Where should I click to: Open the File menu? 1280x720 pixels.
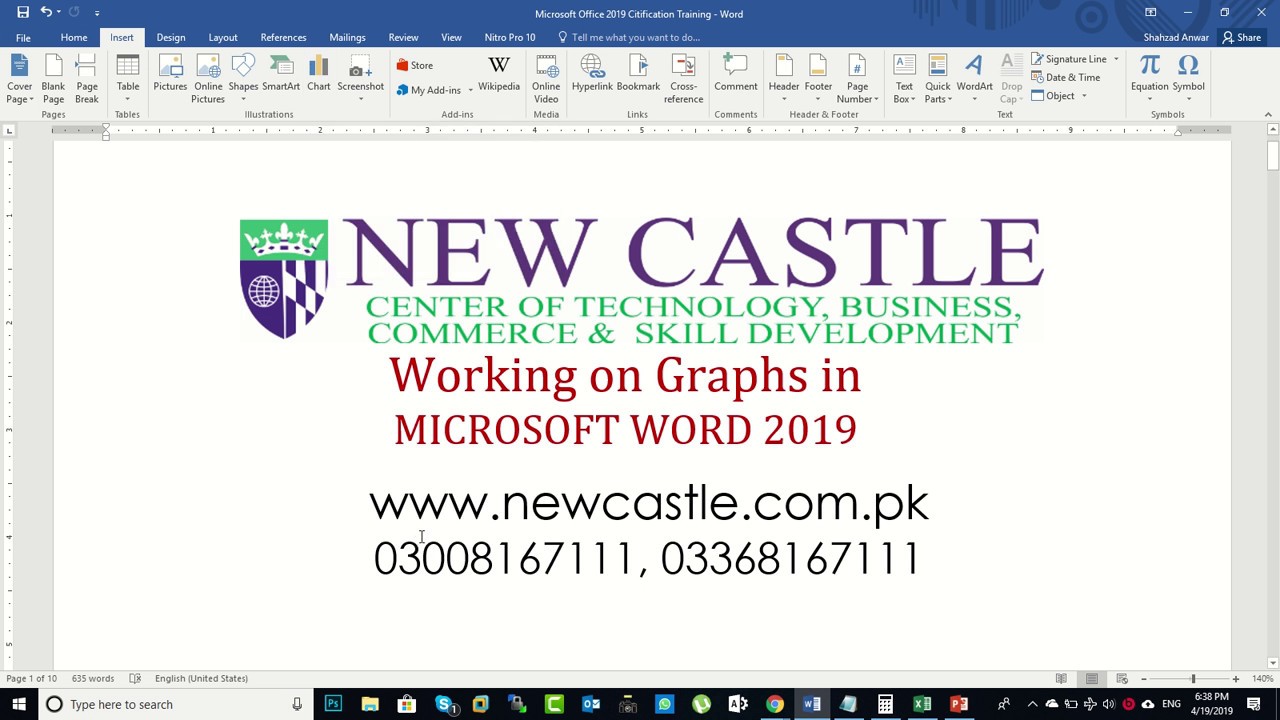[23, 38]
